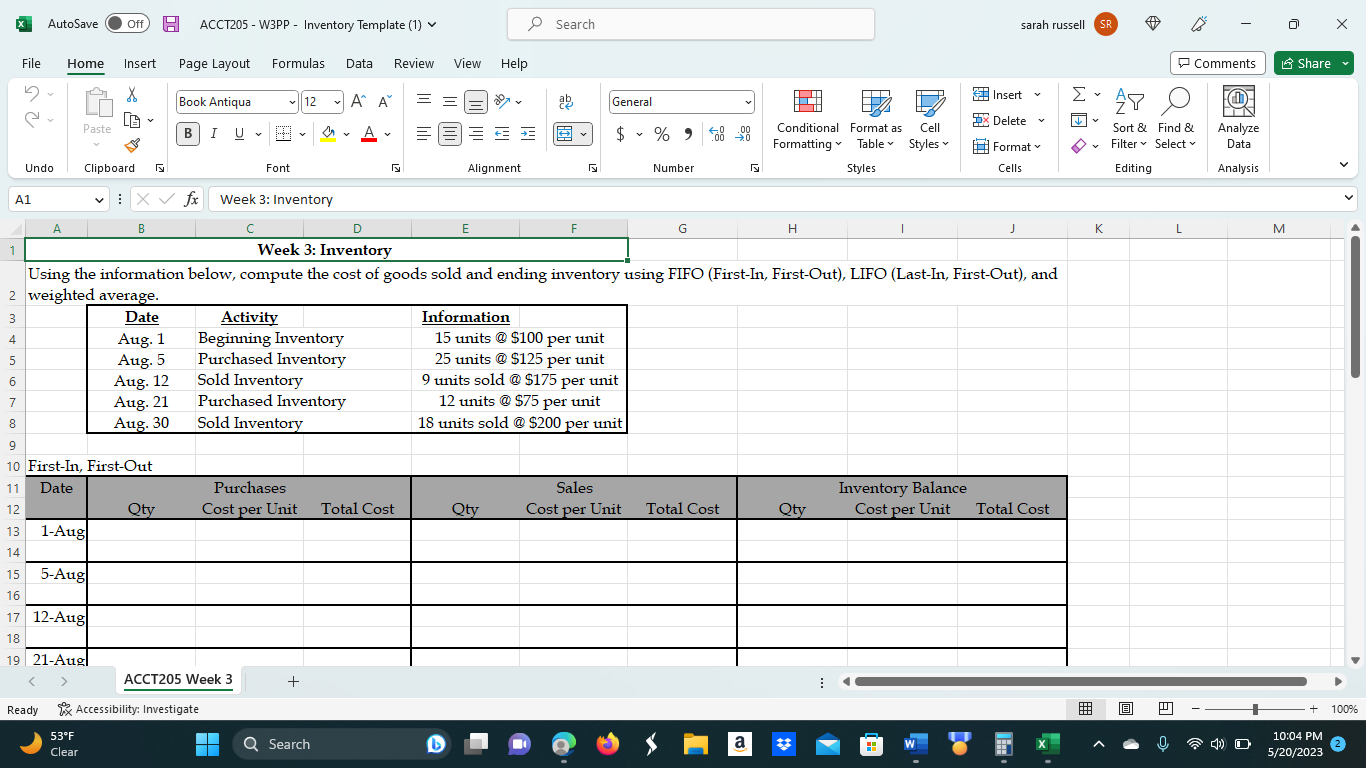Open Excel from the Windows taskbar

click(x=1046, y=744)
